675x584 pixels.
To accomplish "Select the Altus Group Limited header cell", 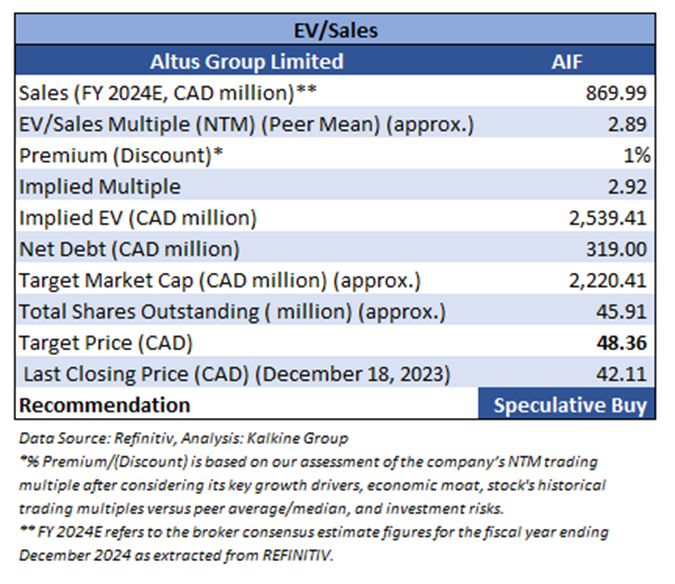I will click(x=246, y=62).
